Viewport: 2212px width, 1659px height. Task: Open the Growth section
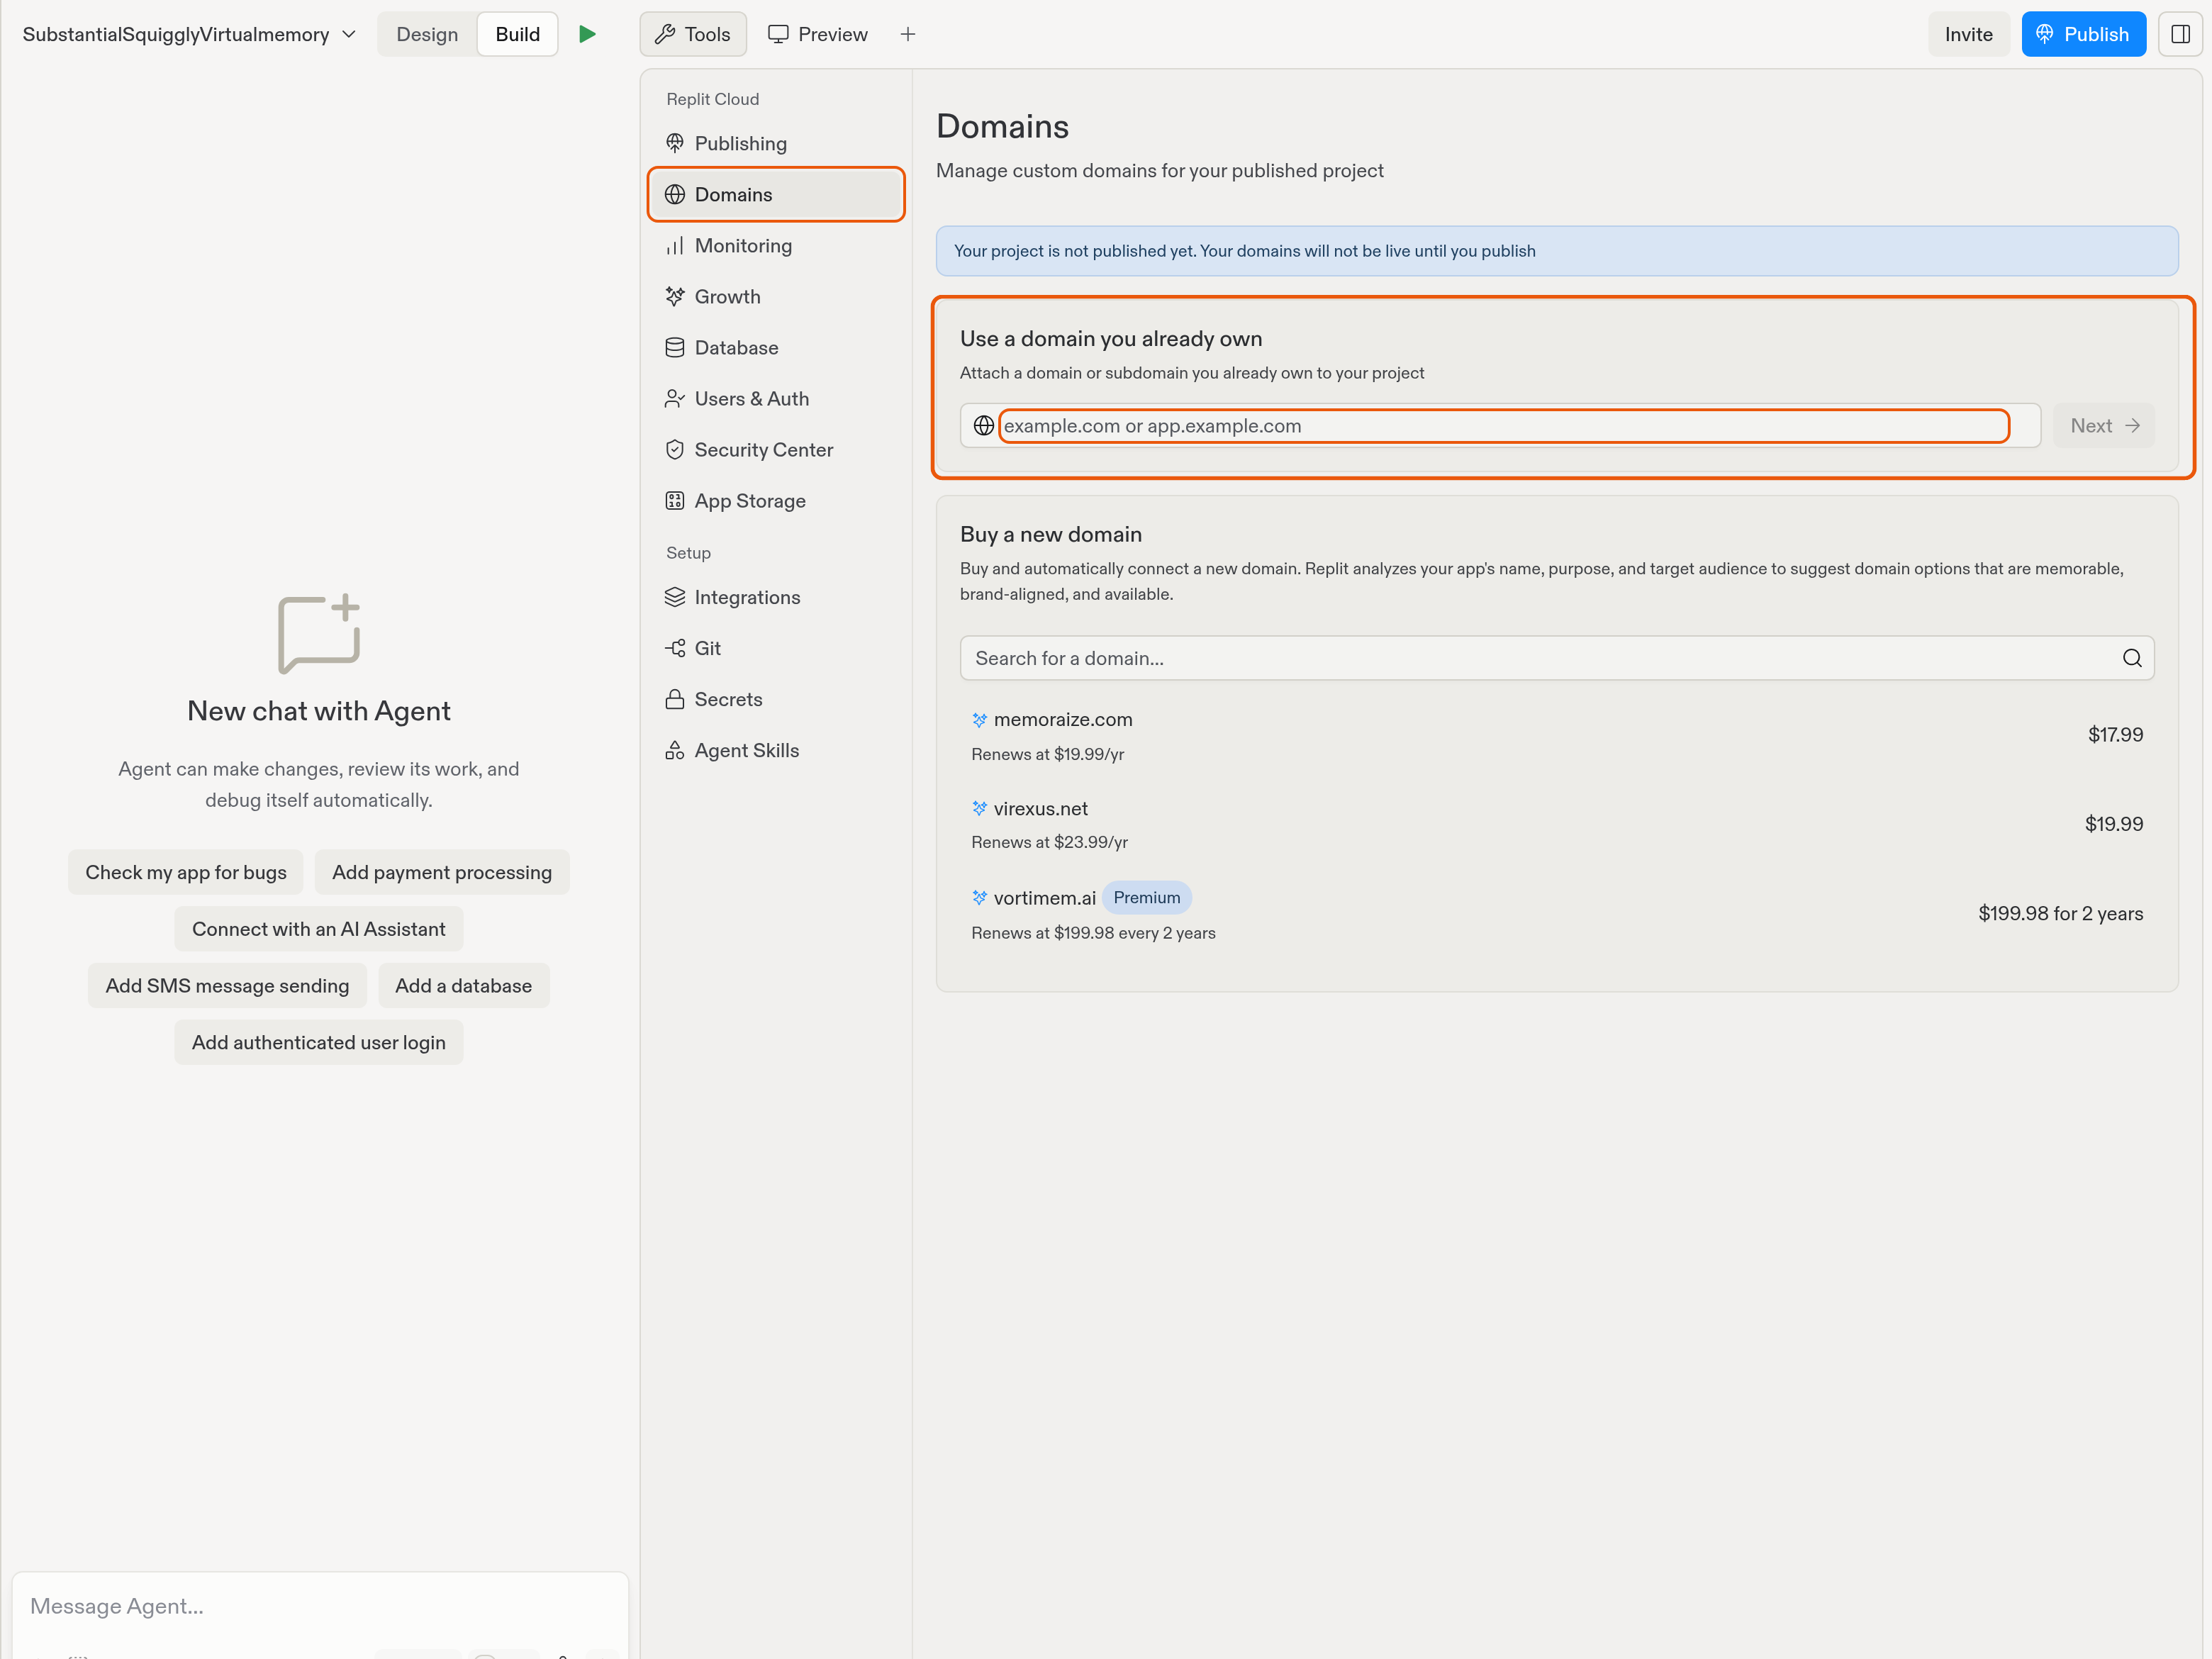tap(776, 296)
